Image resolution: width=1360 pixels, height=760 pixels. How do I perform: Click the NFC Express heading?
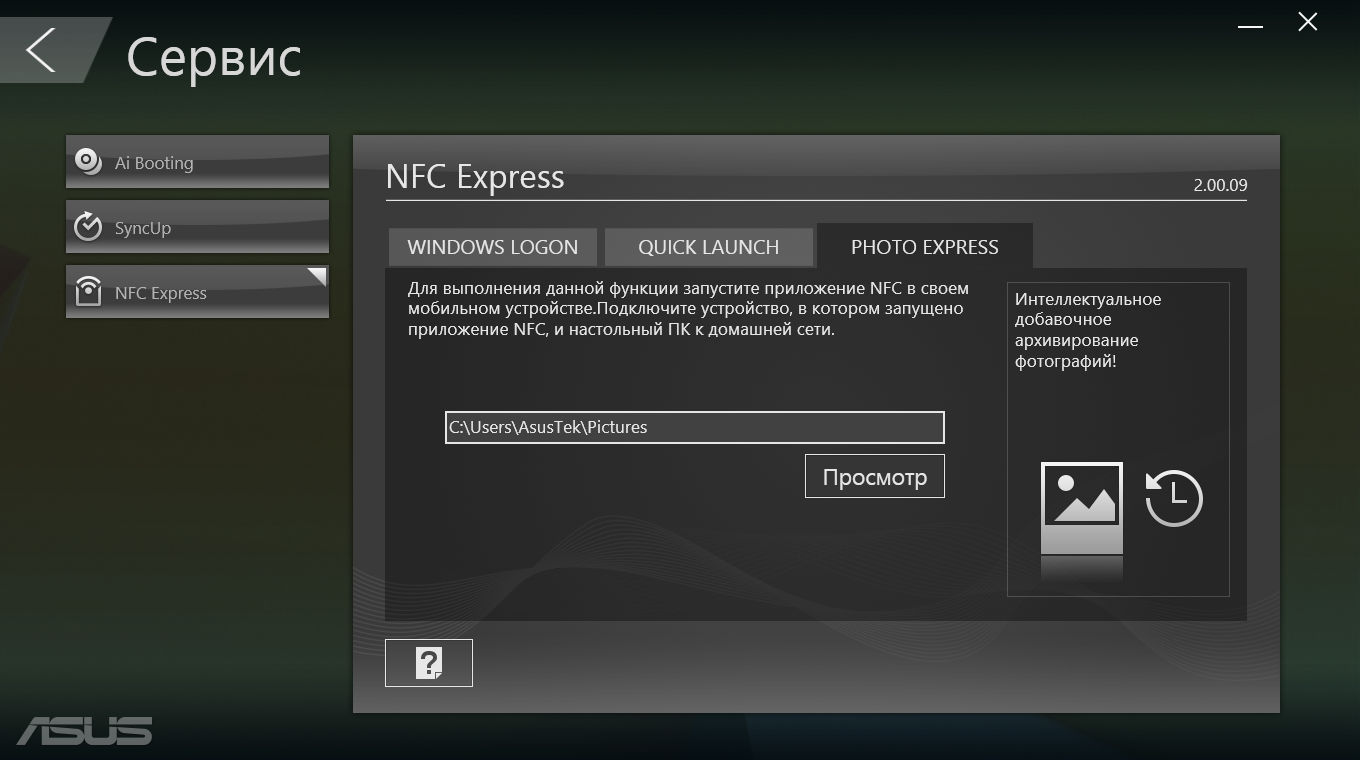[475, 177]
